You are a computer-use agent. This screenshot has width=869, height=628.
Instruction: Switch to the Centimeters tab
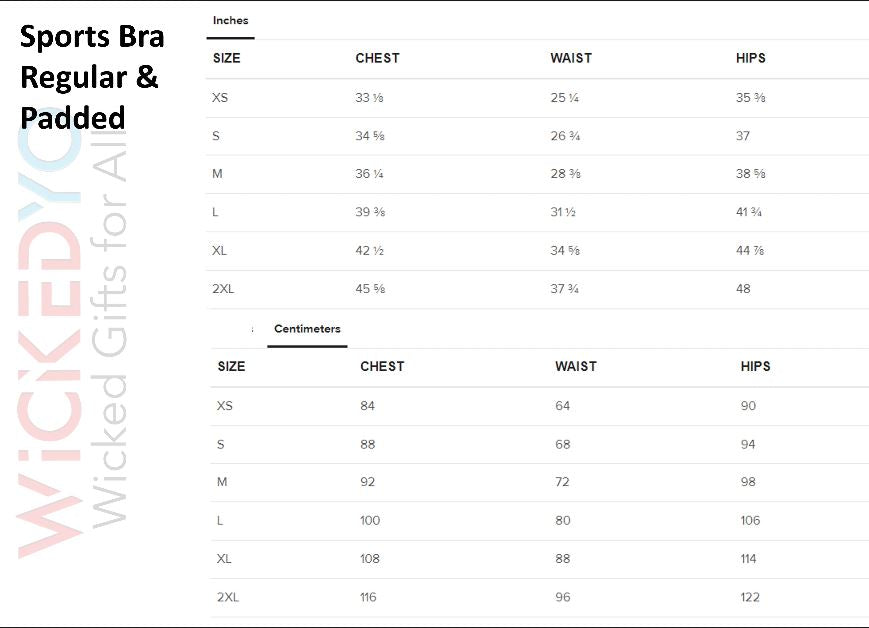pyautogui.click(x=307, y=329)
